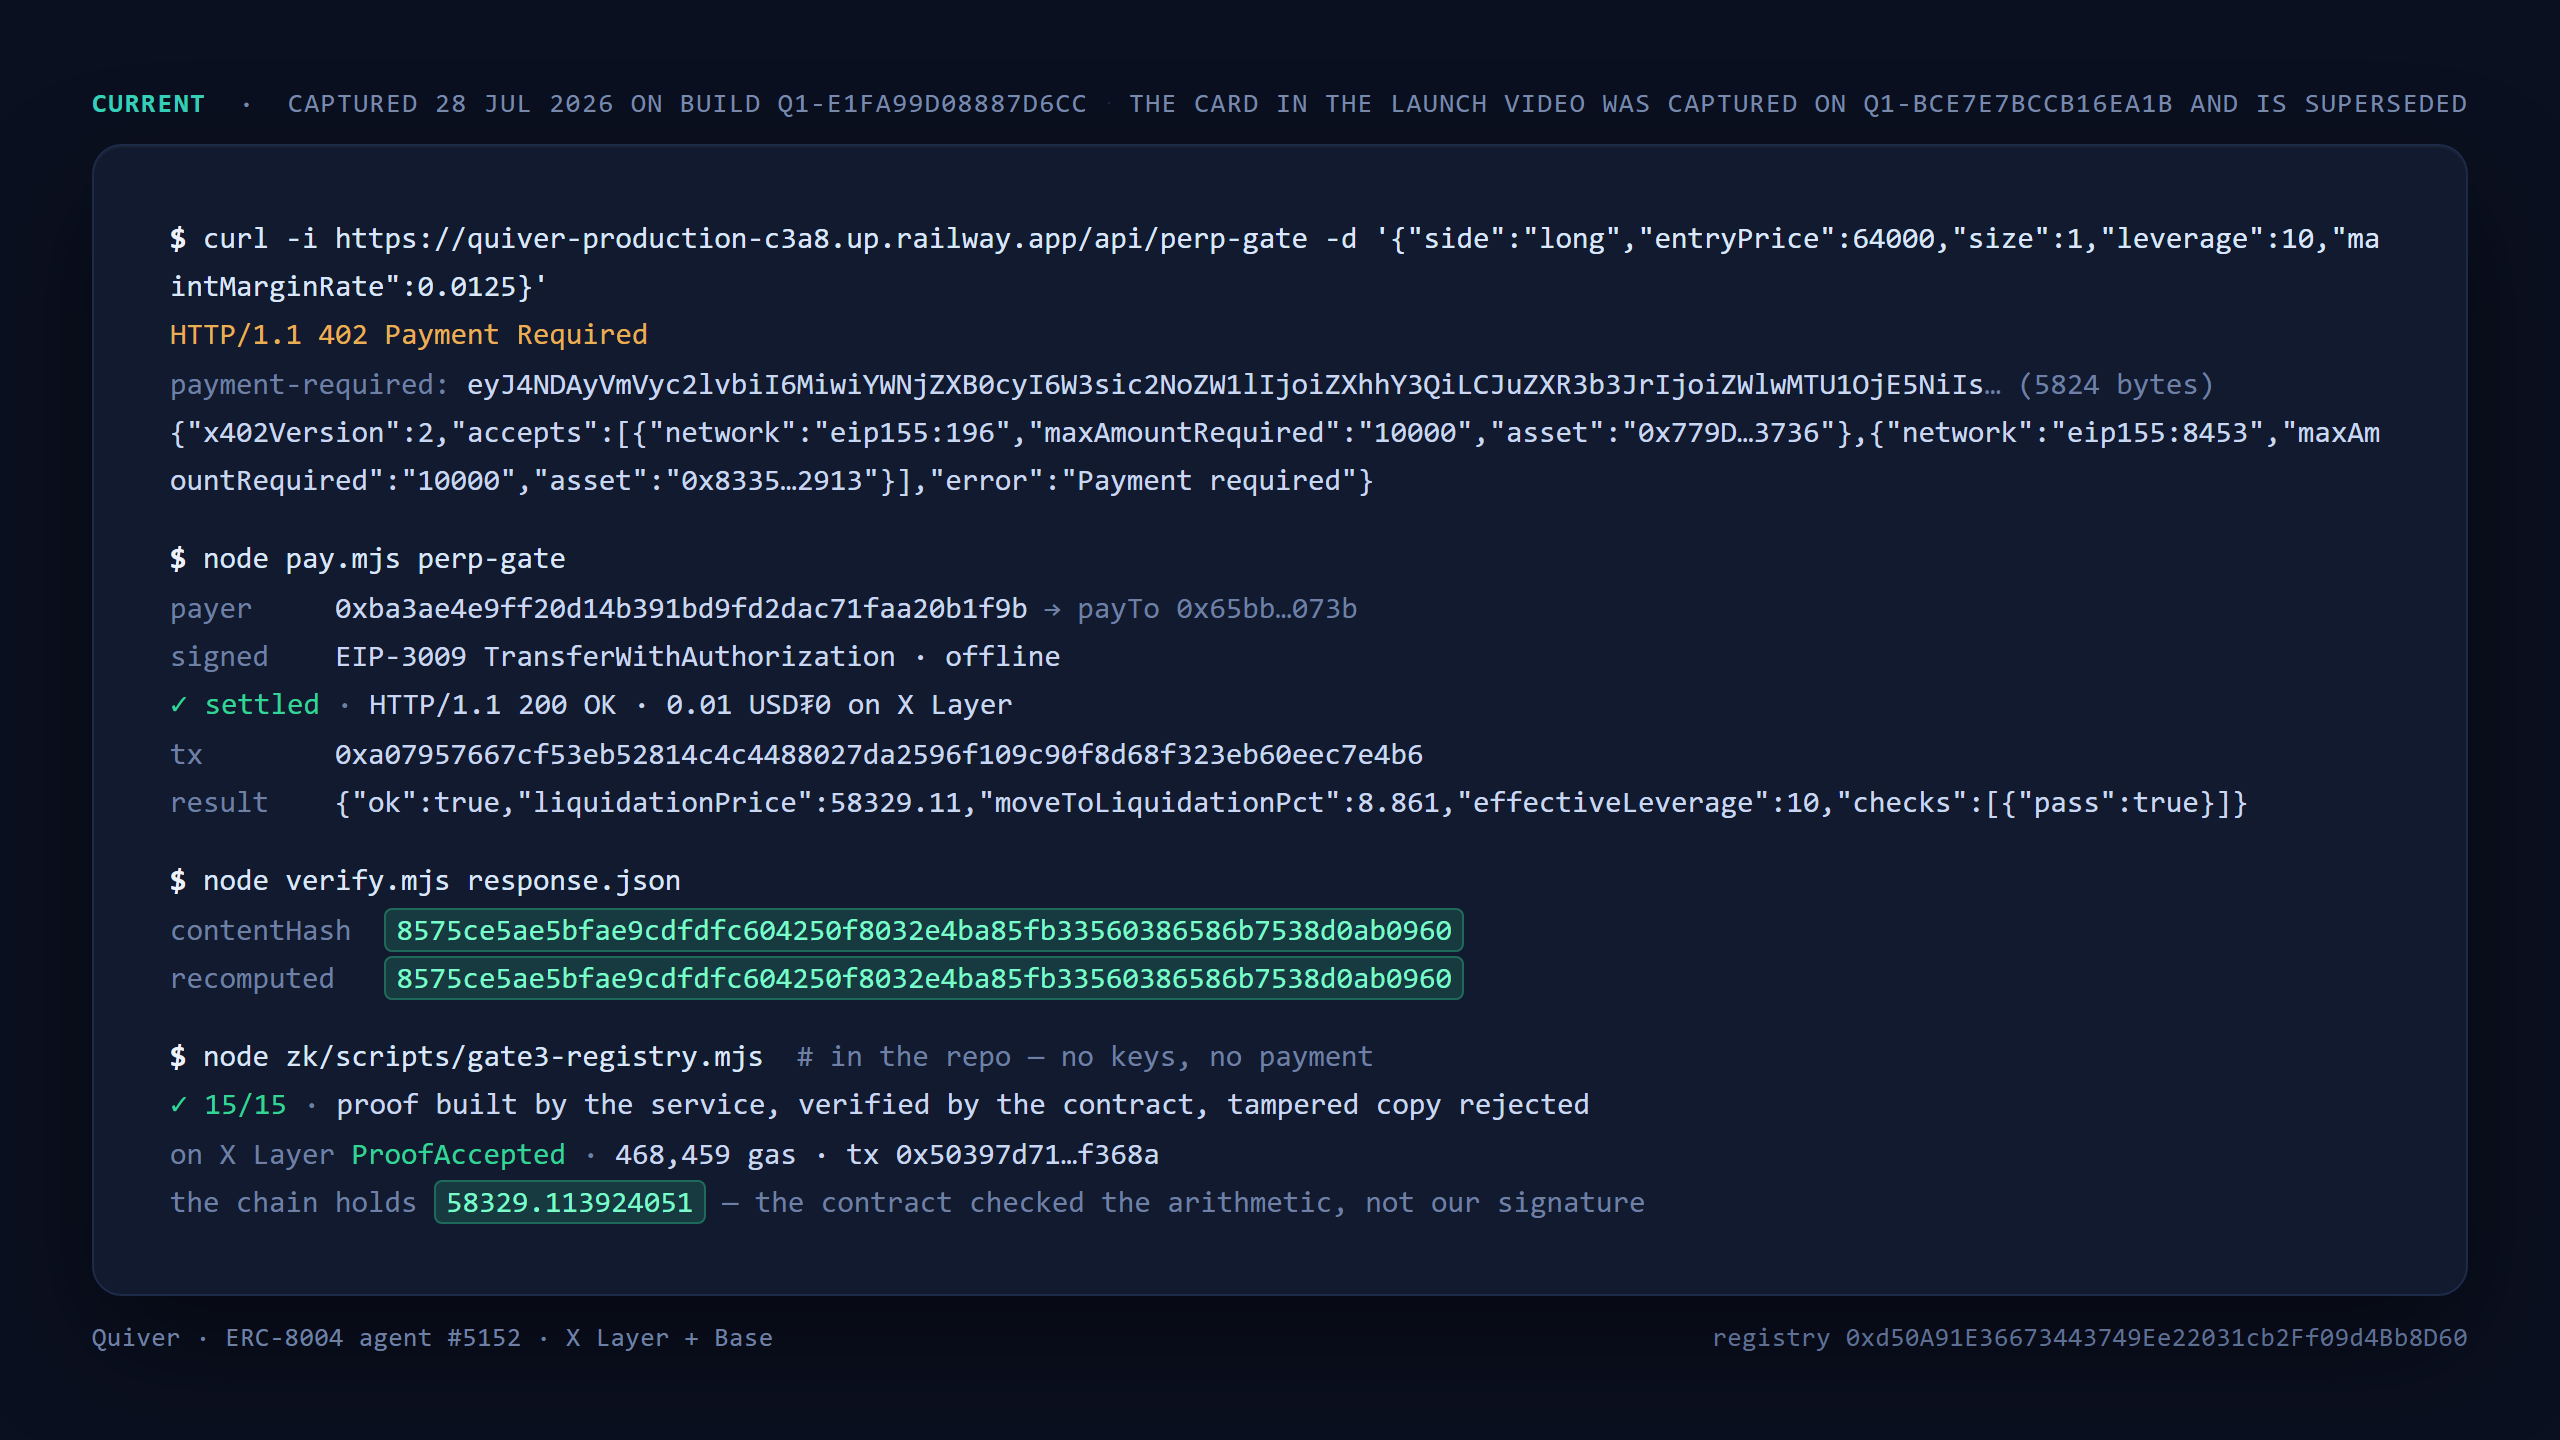Click the payer wallet address

pyautogui.click(x=681, y=609)
